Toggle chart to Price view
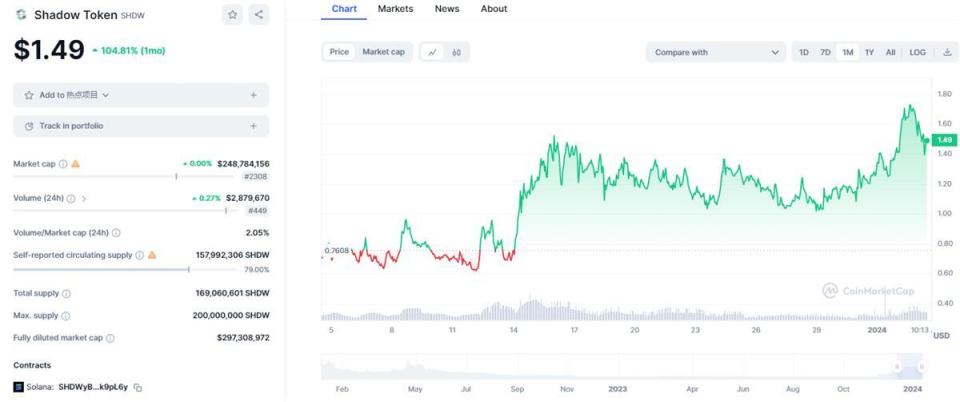Viewport: 960px width, 402px height. coord(339,52)
